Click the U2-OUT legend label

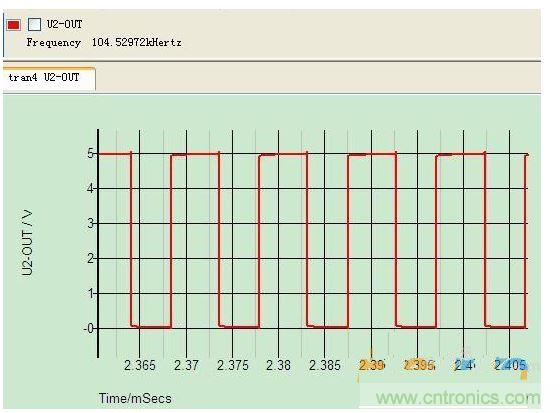pyautogui.click(x=65, y=24)
